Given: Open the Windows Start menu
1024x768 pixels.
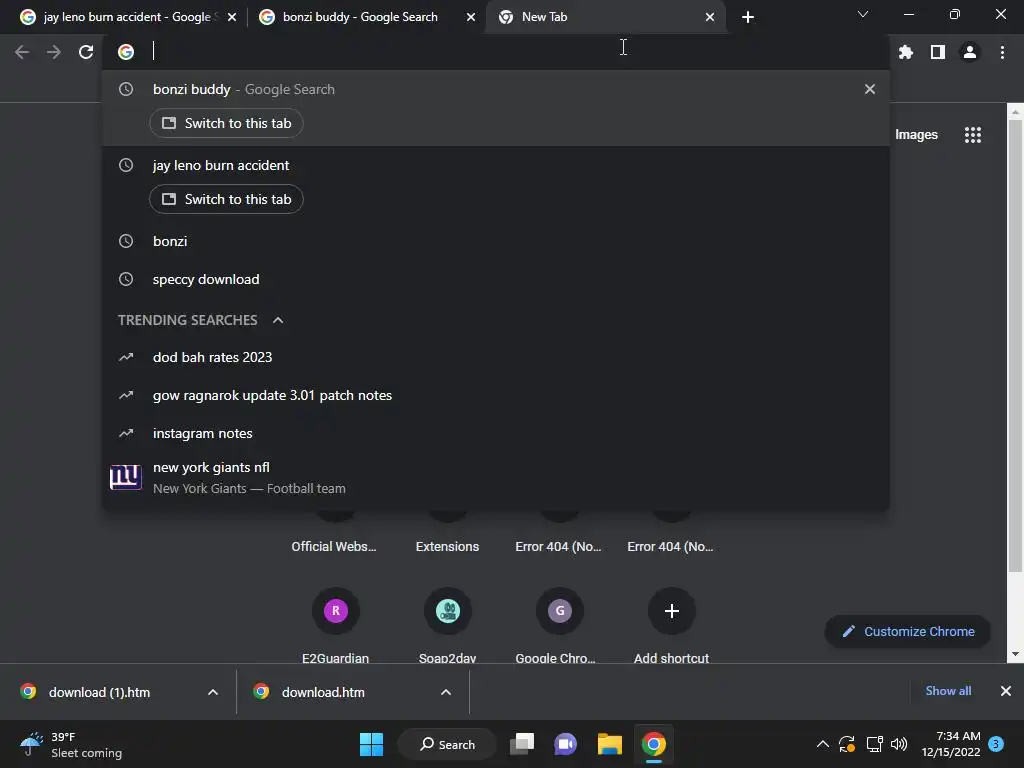Looking at the screenshot, I should 371,744.
